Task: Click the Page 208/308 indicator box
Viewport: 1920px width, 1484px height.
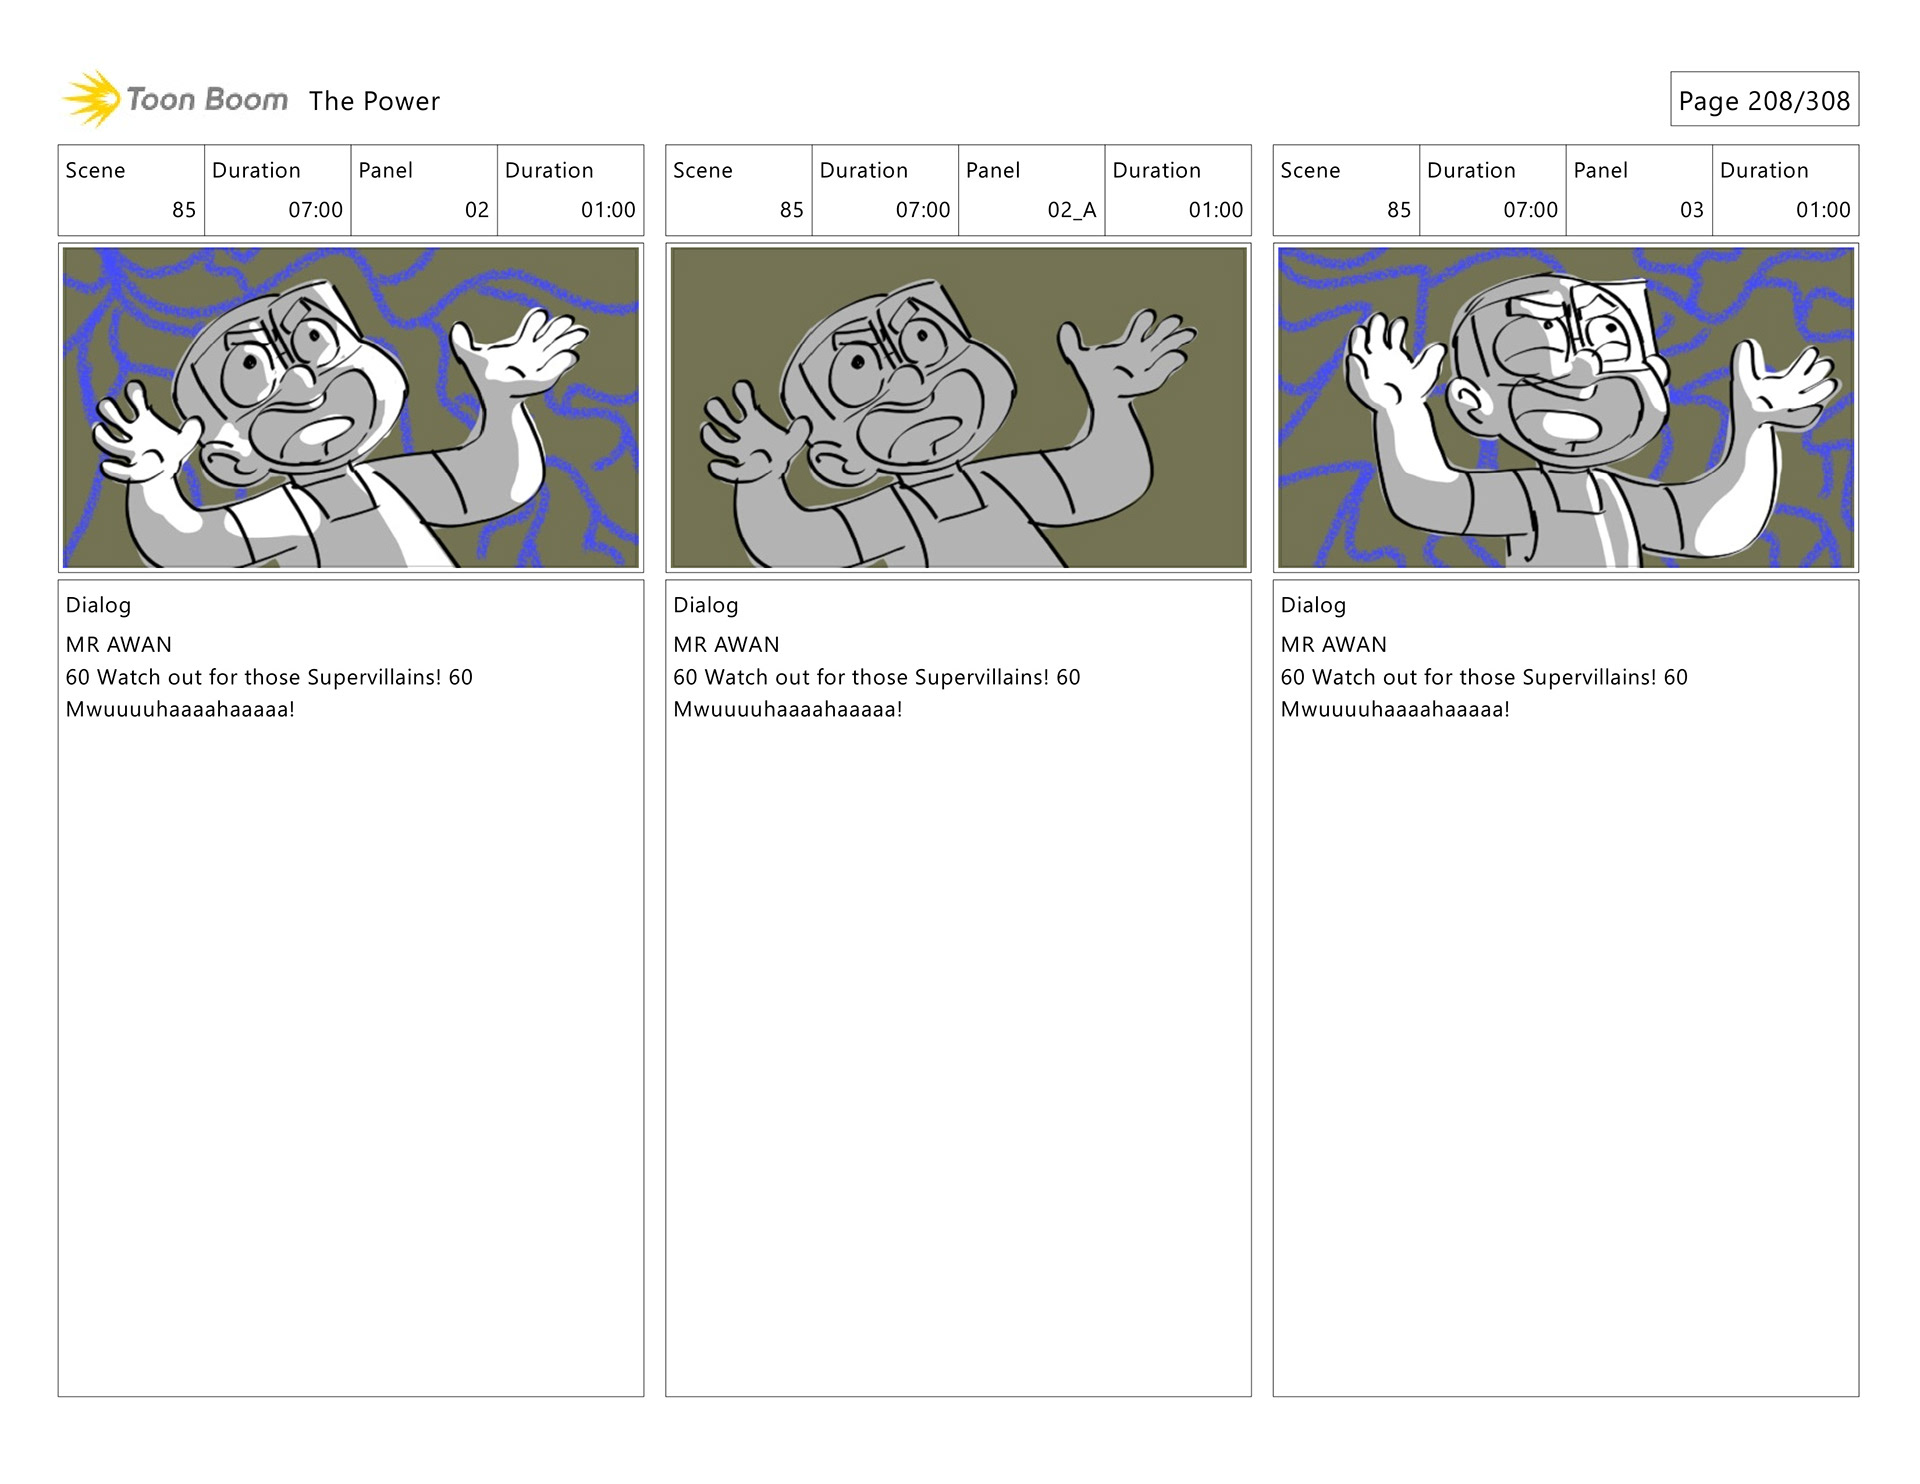Action: [x=1764, y=99]
